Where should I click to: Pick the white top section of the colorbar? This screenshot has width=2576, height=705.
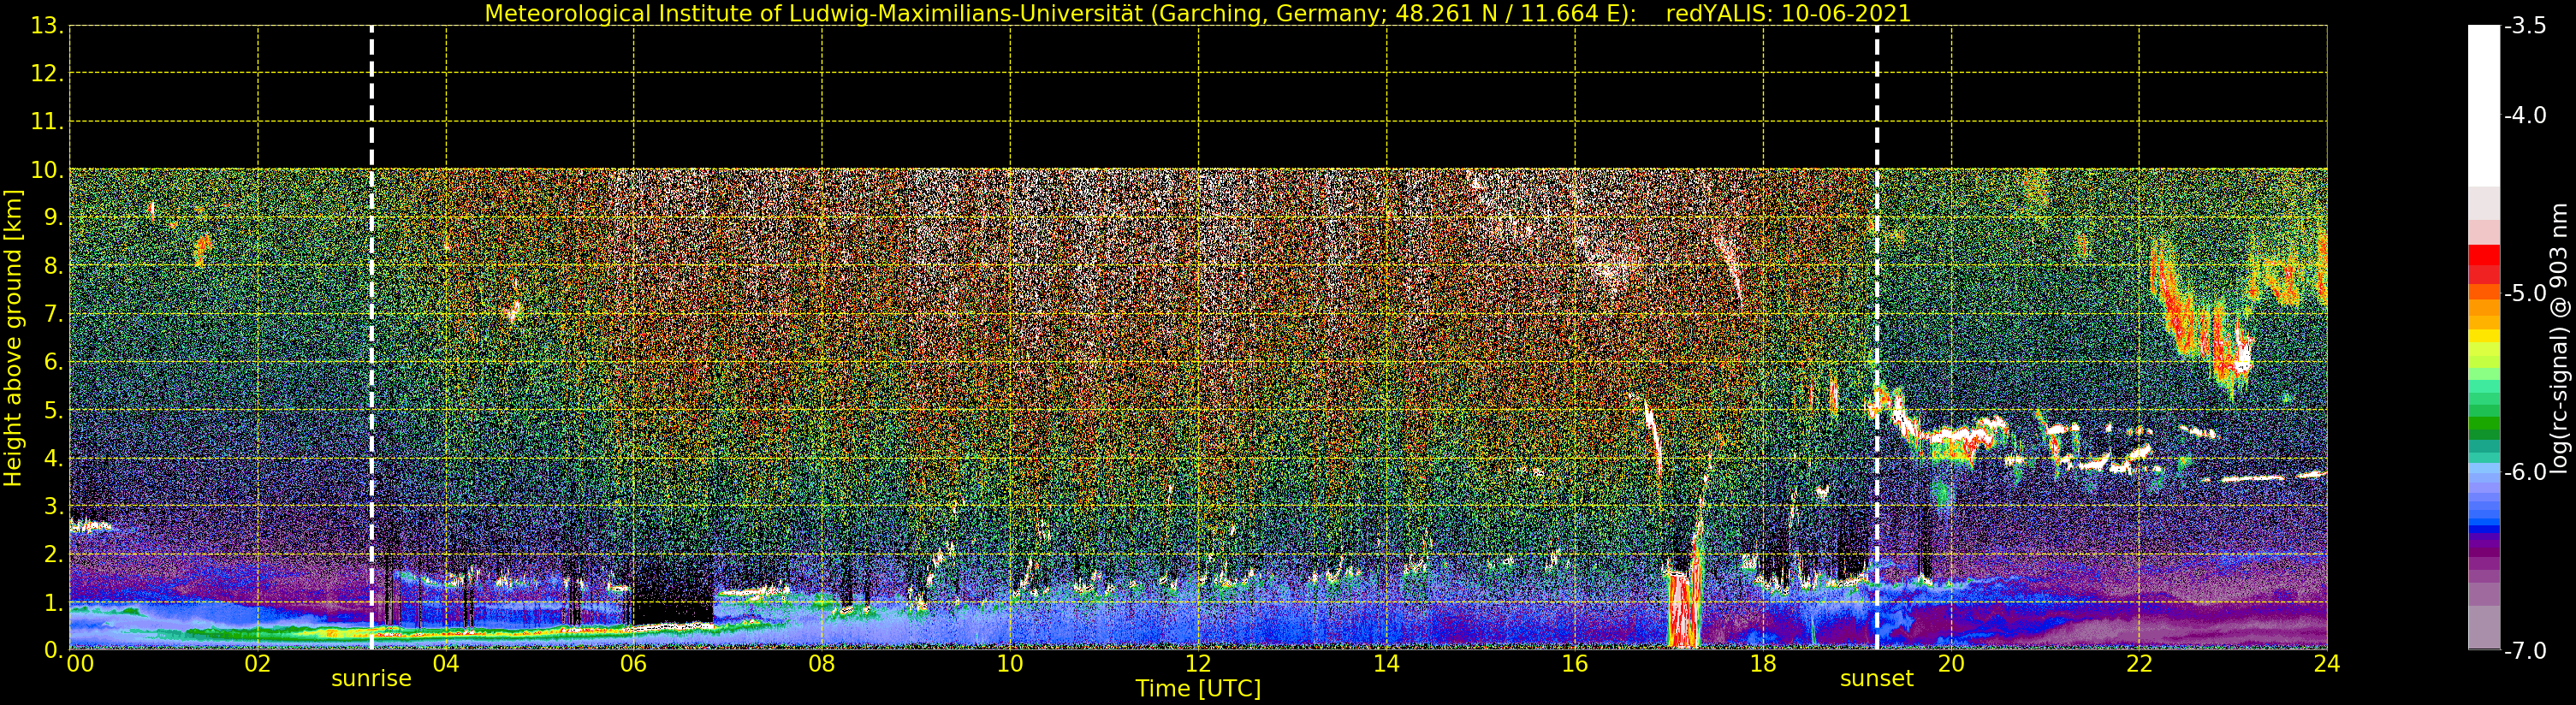2484,106
